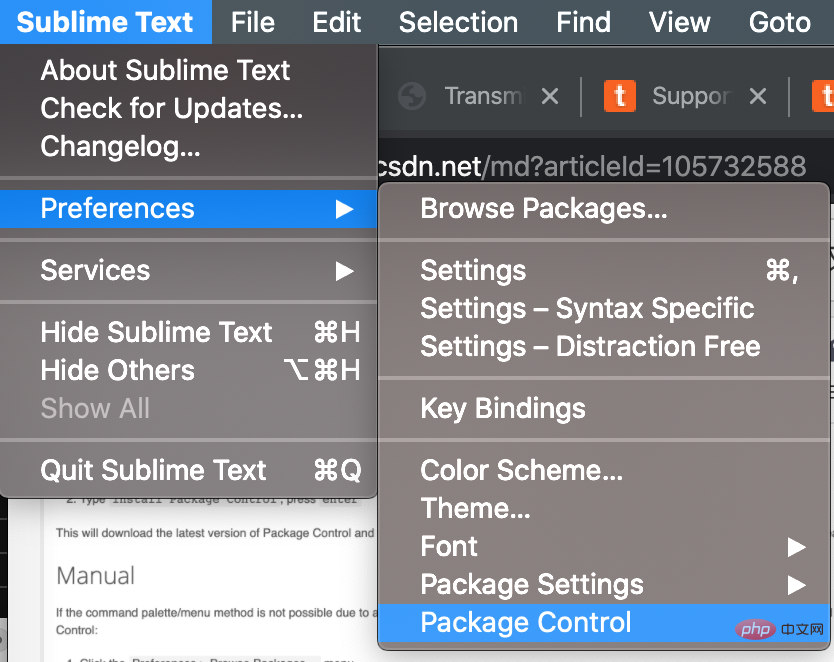
Task: Open the Goto menu
Action: 779,22
